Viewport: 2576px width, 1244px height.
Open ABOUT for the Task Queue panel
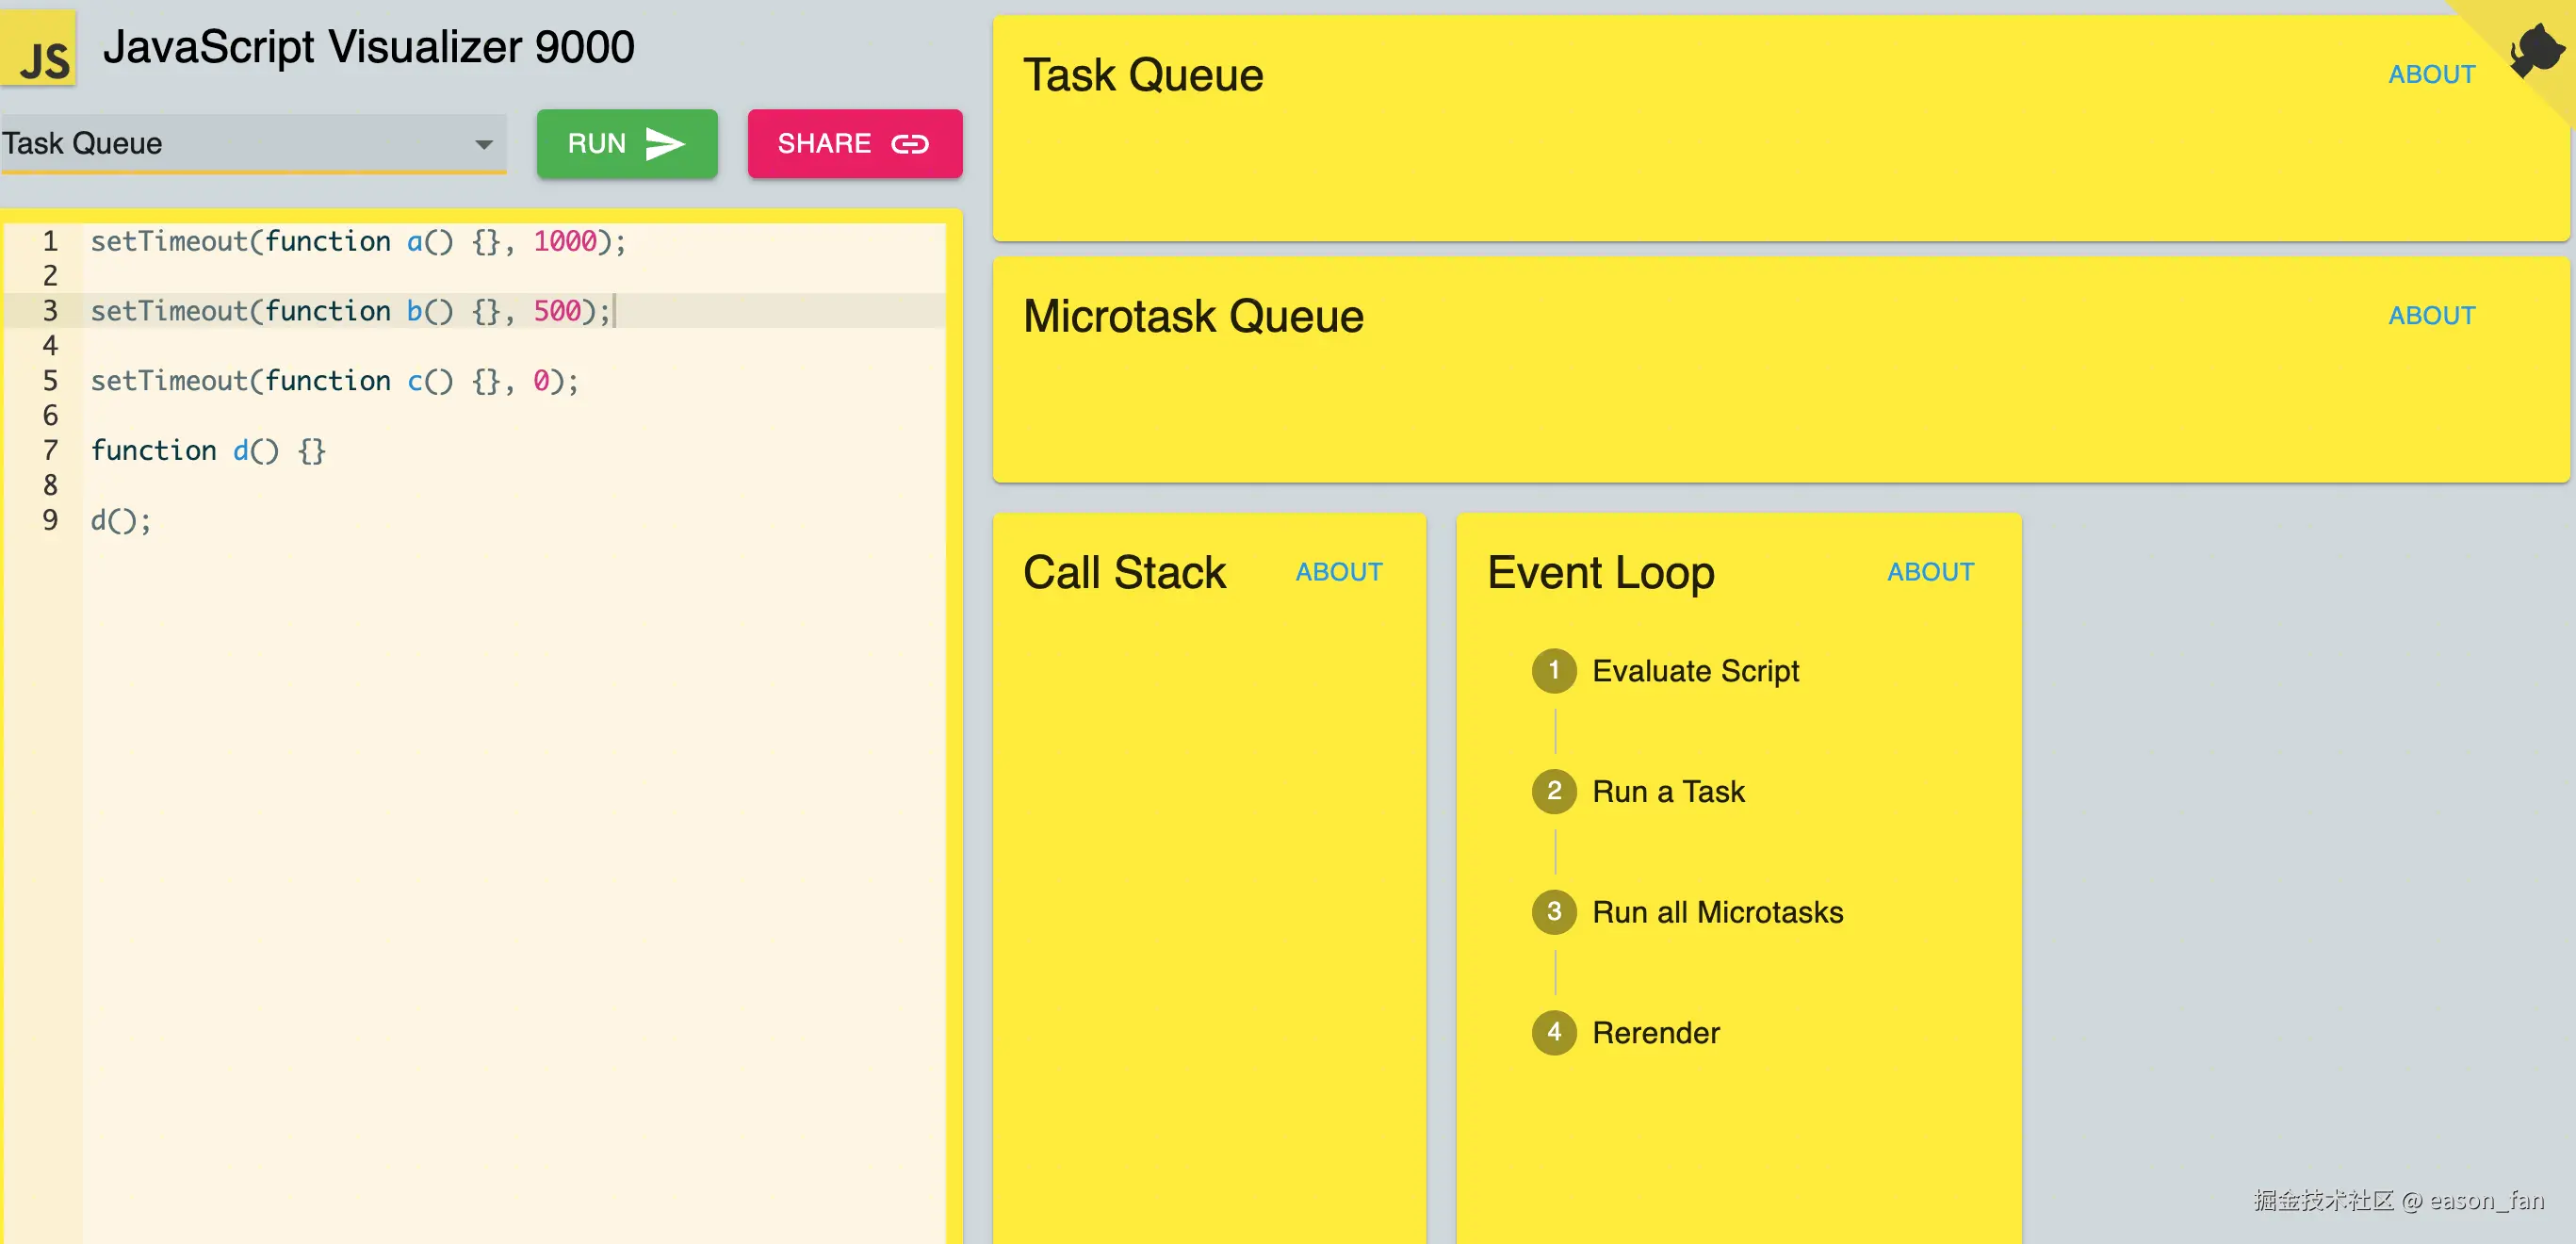(x=2431, y=75)
